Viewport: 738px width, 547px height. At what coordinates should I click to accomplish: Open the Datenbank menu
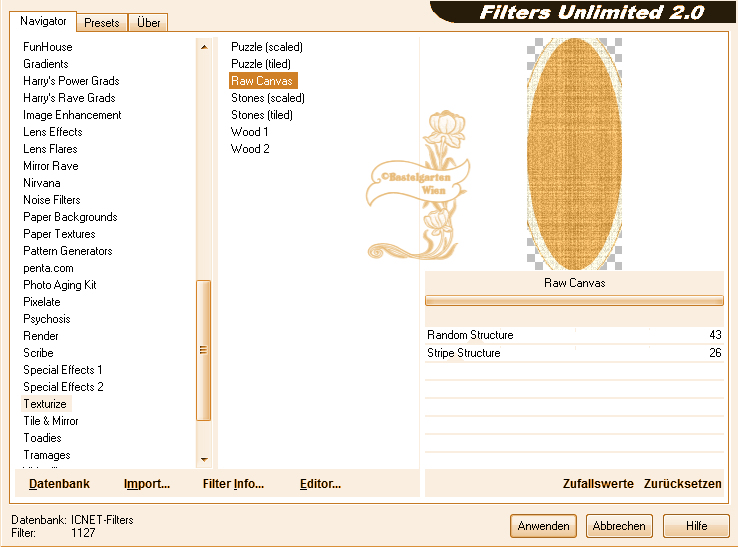[59, 484]
